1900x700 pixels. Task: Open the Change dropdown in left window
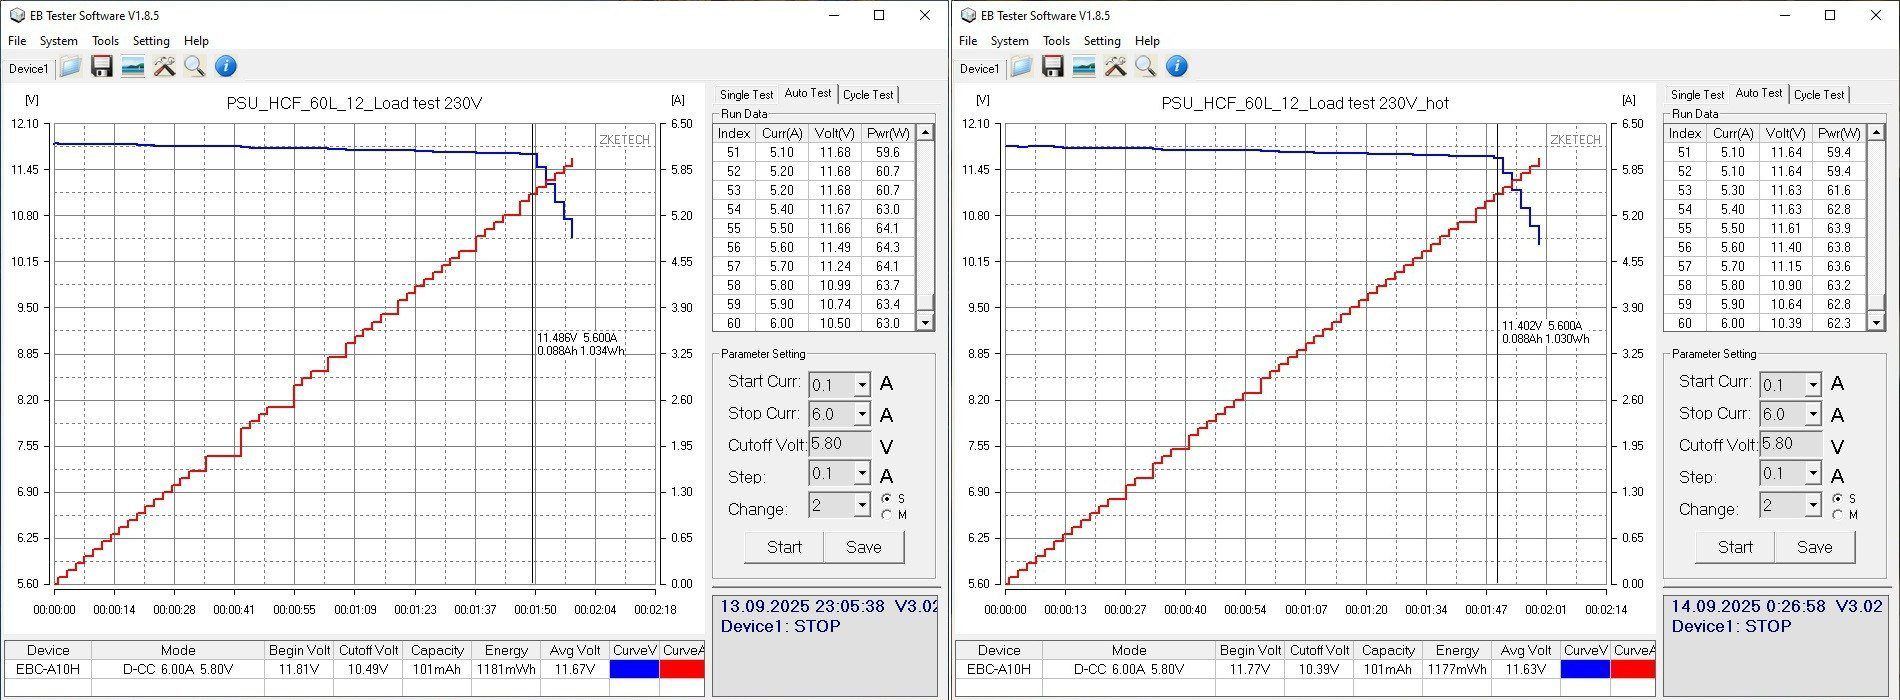tap(861, 506)
